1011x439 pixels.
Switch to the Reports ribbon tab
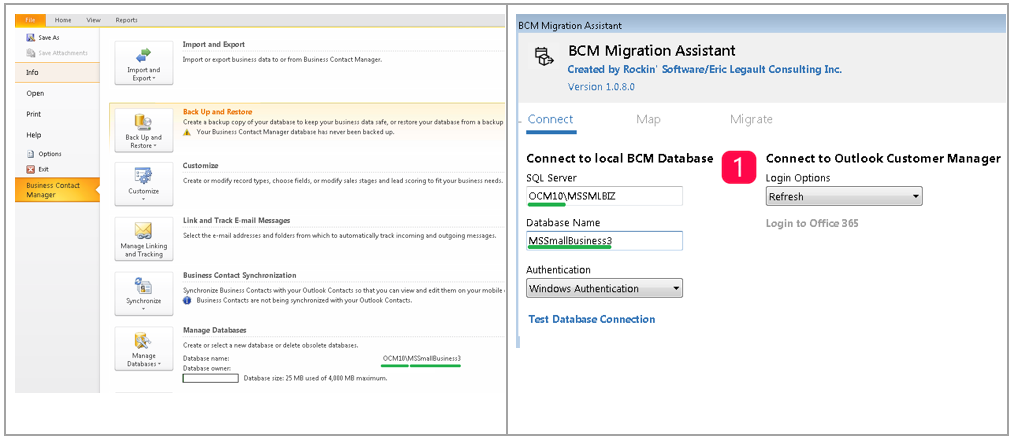(126, 20)
